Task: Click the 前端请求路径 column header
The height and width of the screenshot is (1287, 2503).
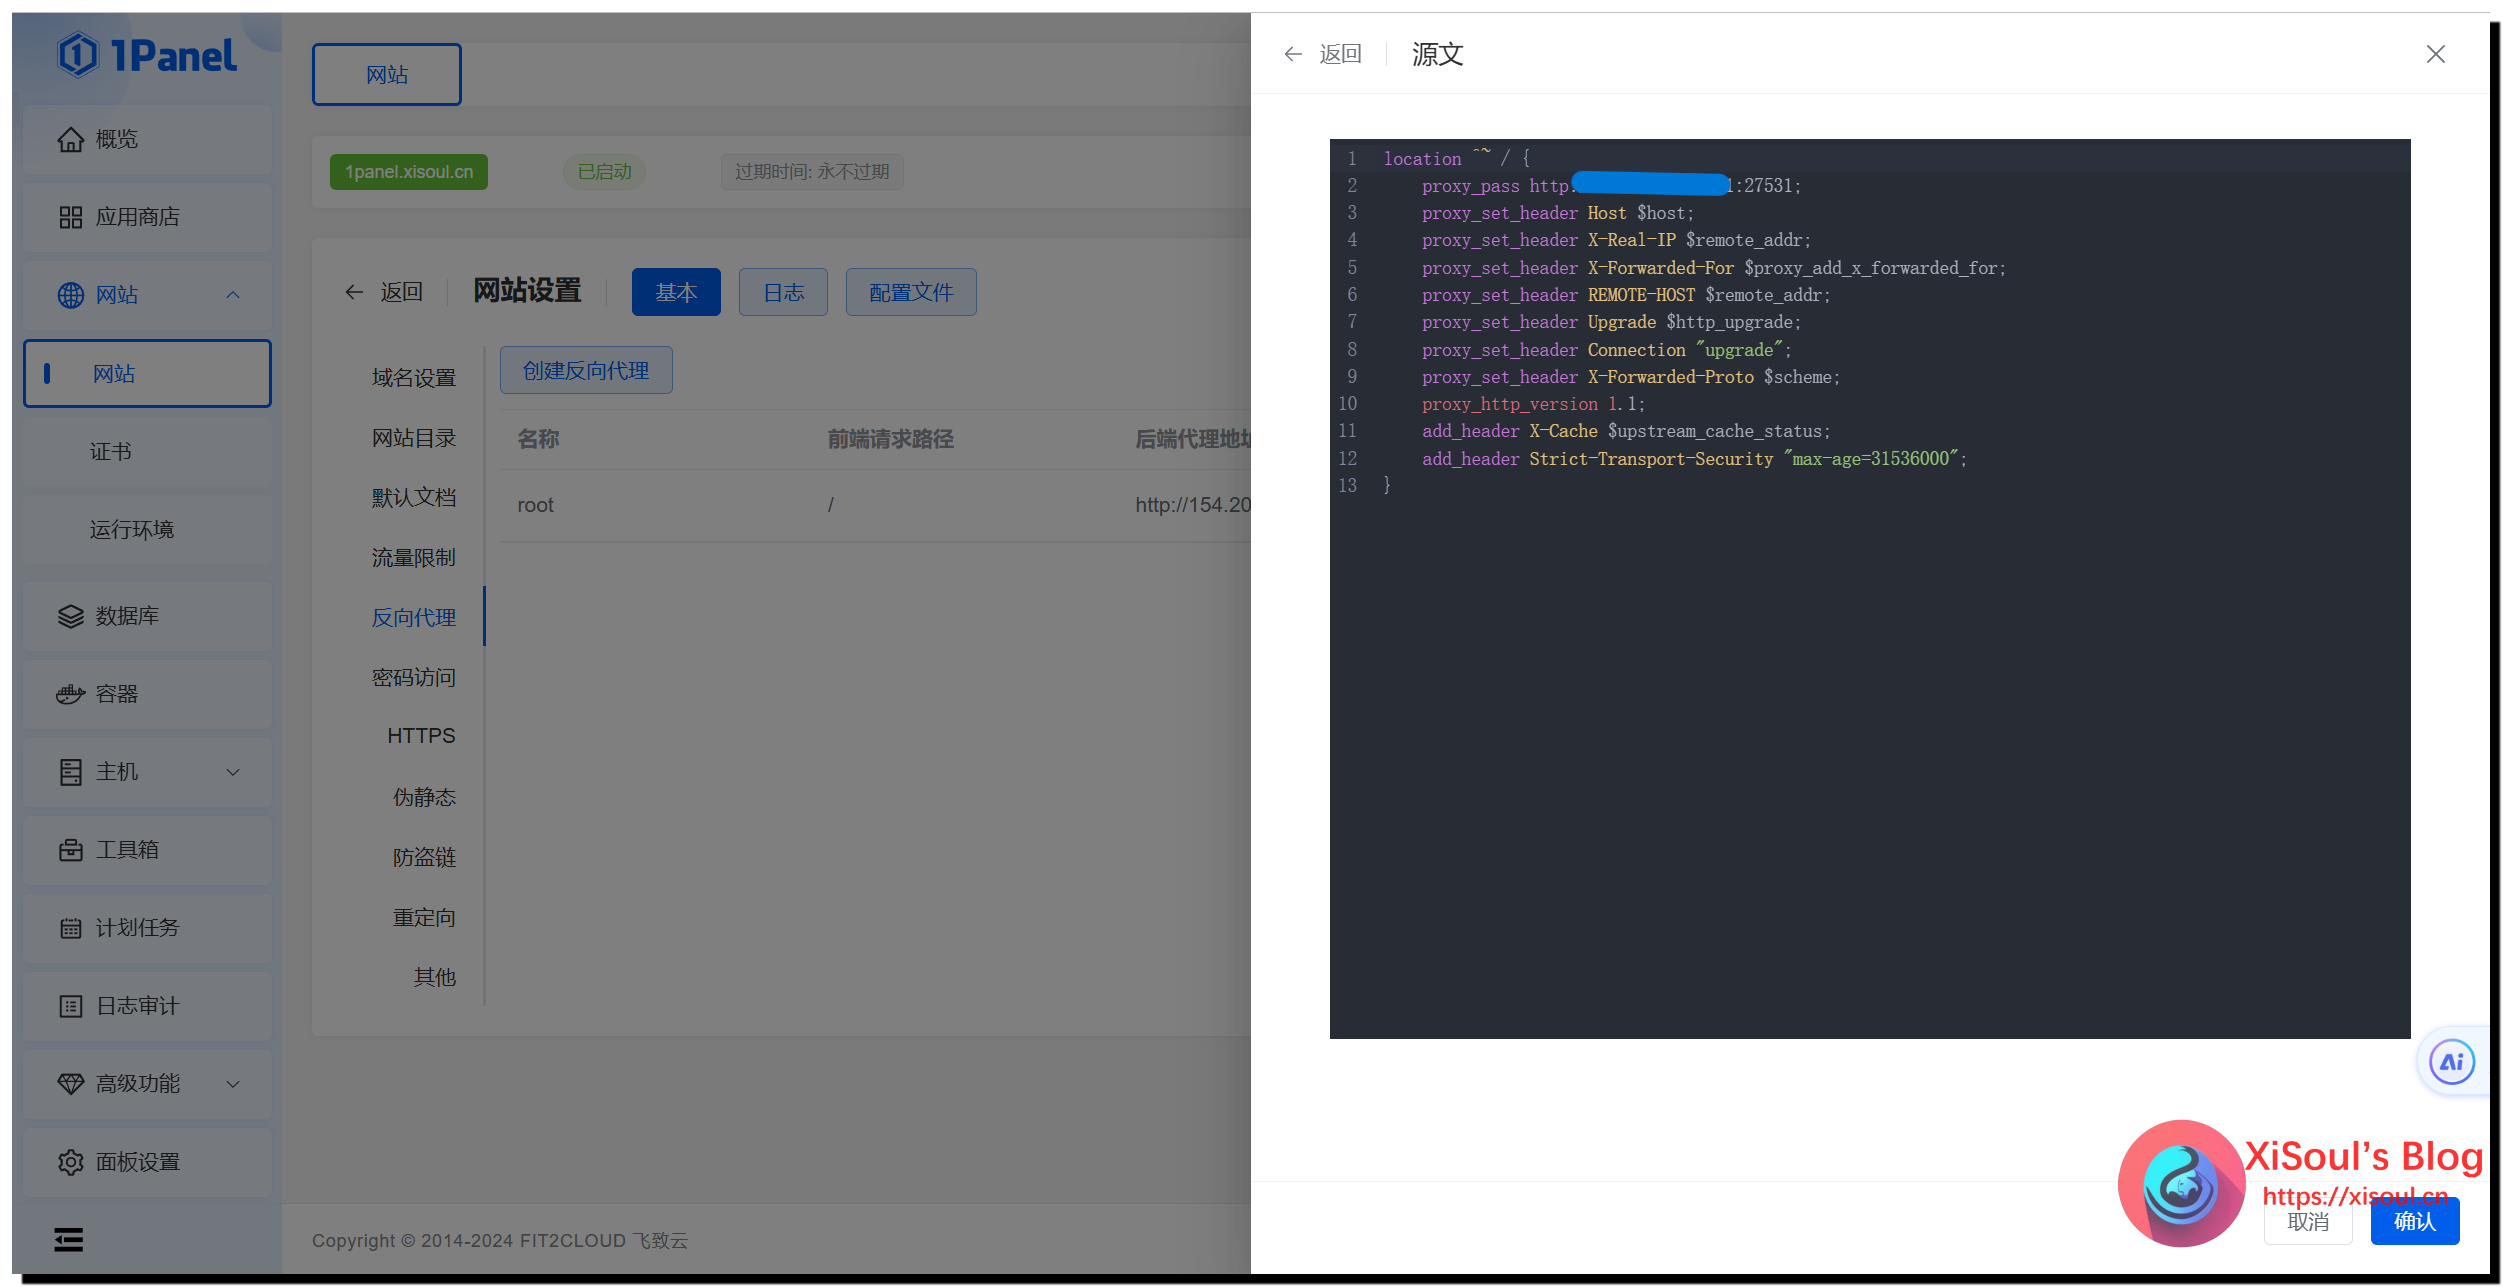Action: (890, 440)
